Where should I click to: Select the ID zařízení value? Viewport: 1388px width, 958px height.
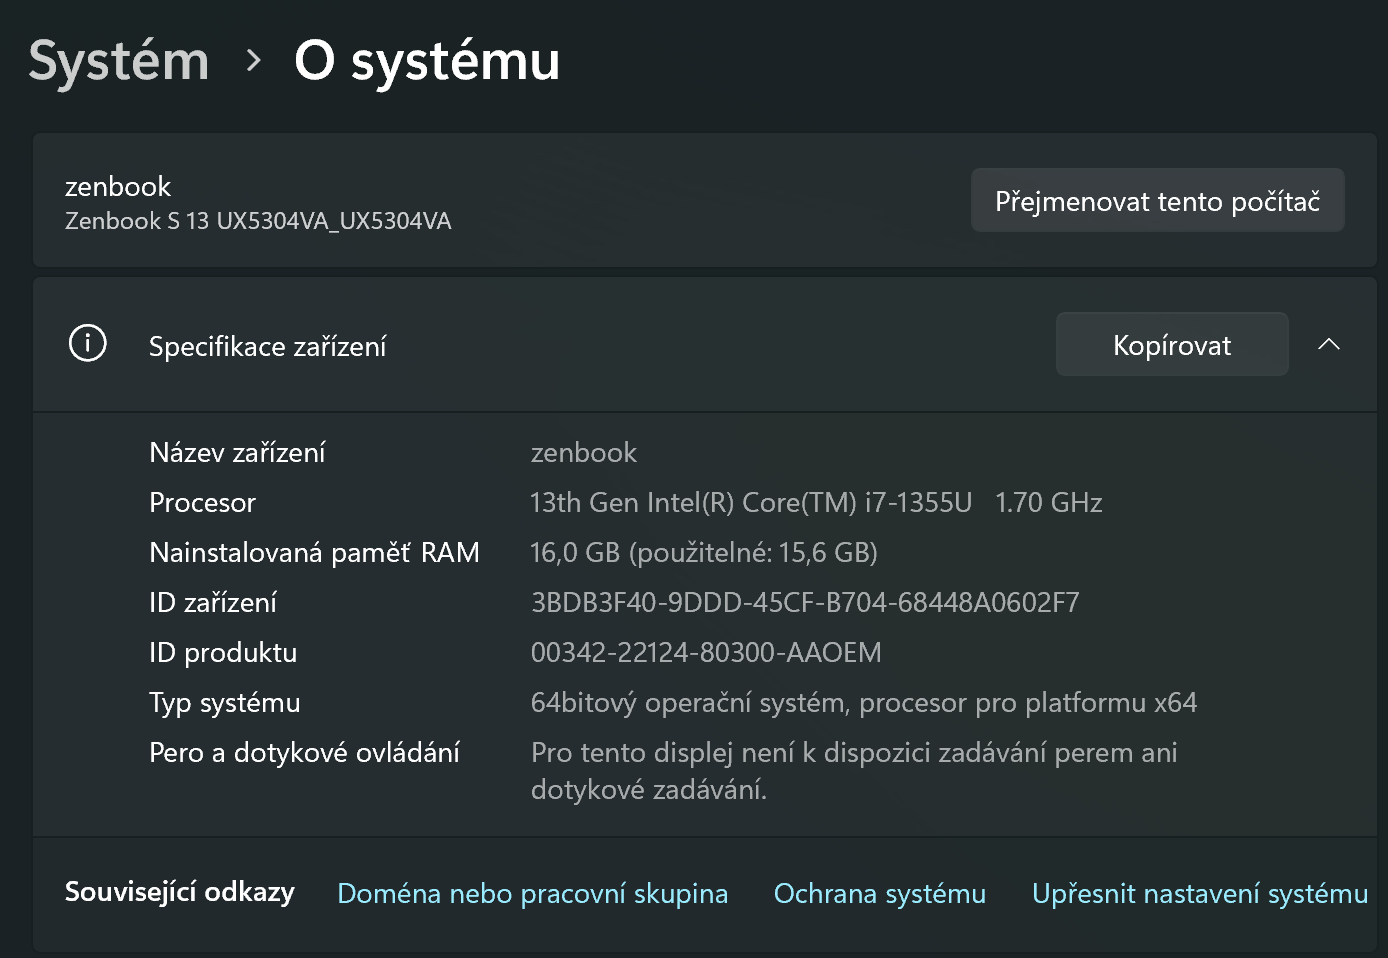[805, 602]
